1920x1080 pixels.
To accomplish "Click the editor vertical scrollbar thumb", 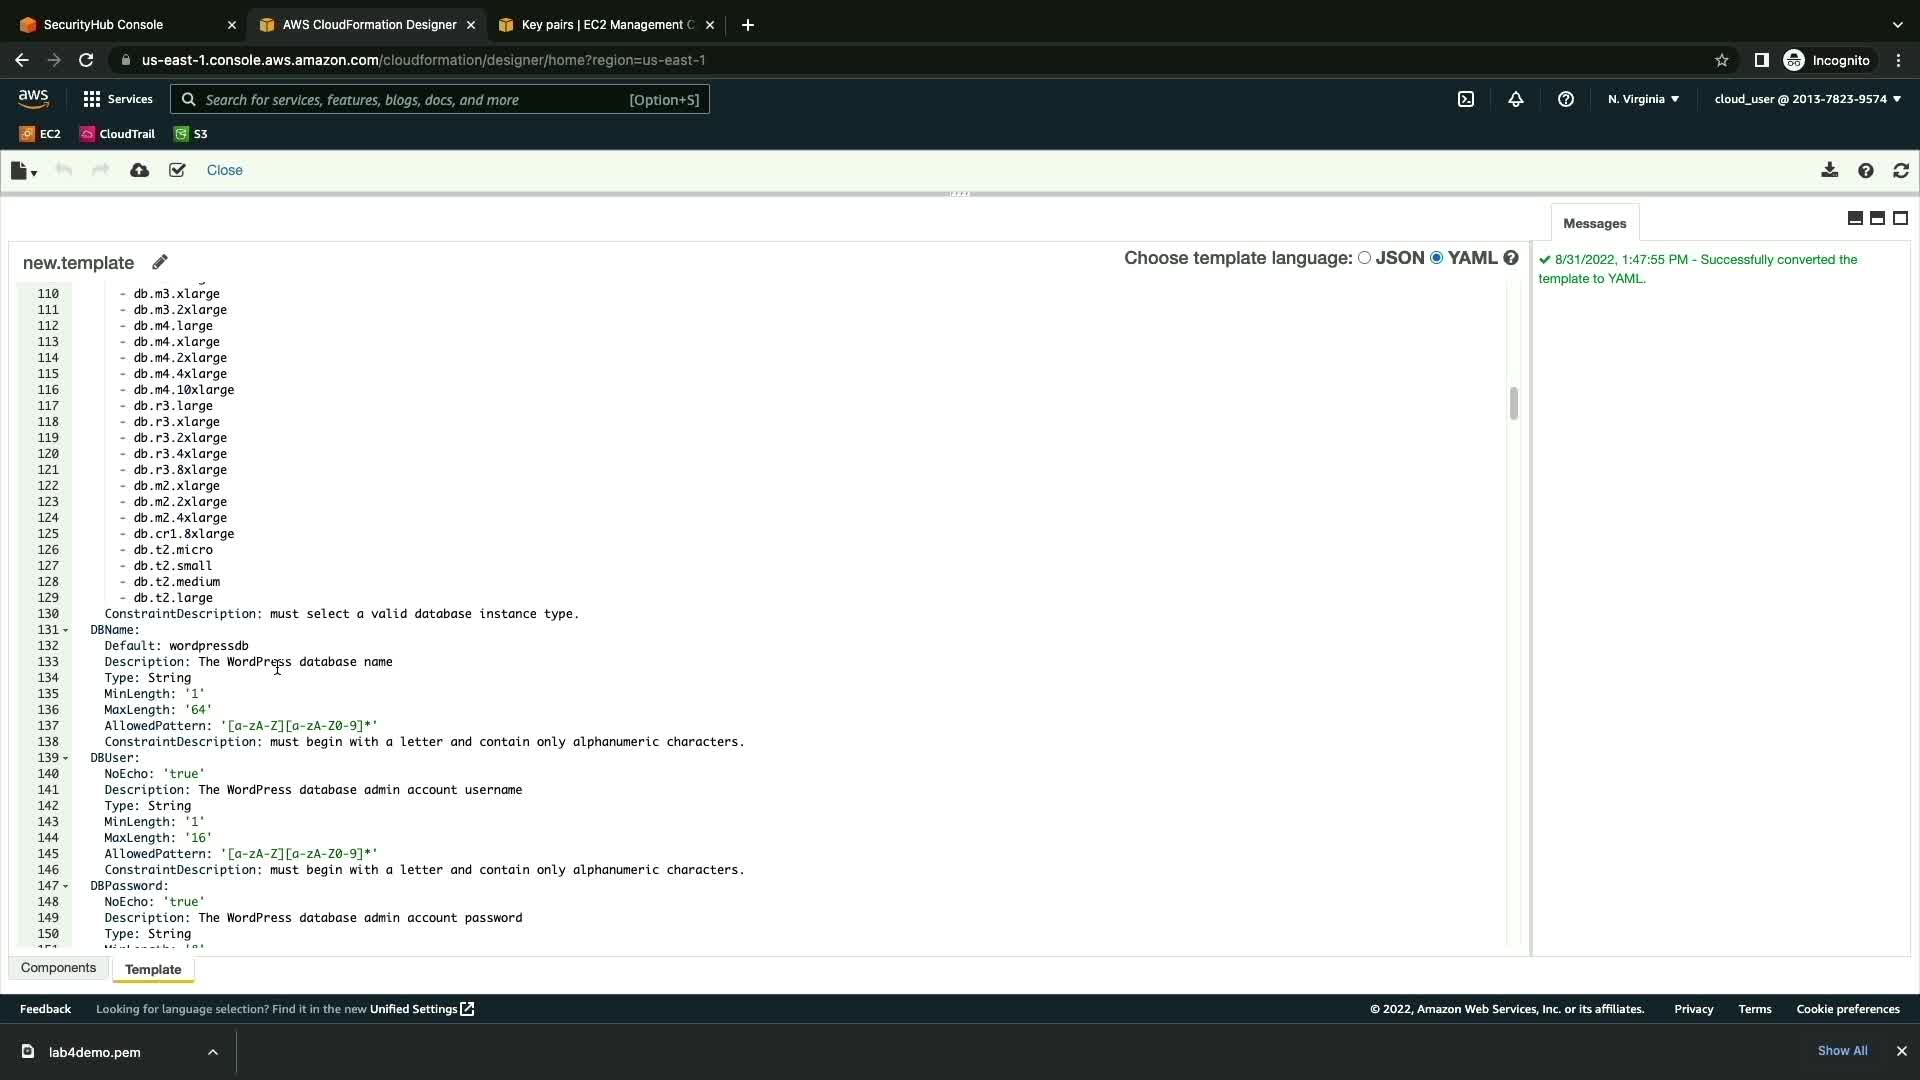I will pyautogui.click(x=1513, y=404).
